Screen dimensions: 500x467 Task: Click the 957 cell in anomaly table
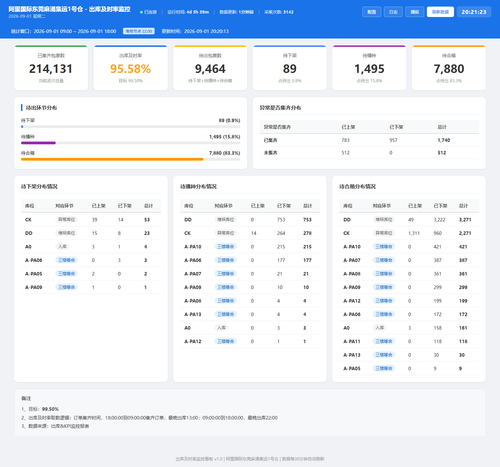coord(393,140)
